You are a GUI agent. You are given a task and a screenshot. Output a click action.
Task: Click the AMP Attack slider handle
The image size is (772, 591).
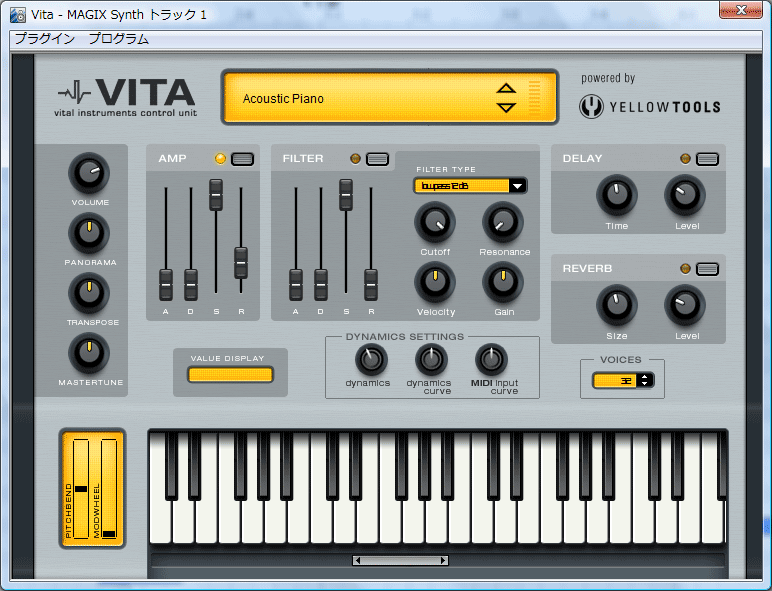[x=166, y=285]
